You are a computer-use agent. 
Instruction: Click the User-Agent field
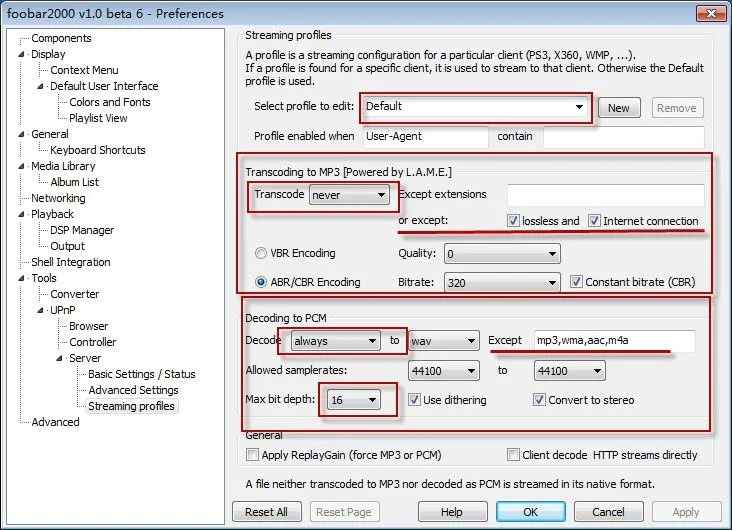[426, 136]
